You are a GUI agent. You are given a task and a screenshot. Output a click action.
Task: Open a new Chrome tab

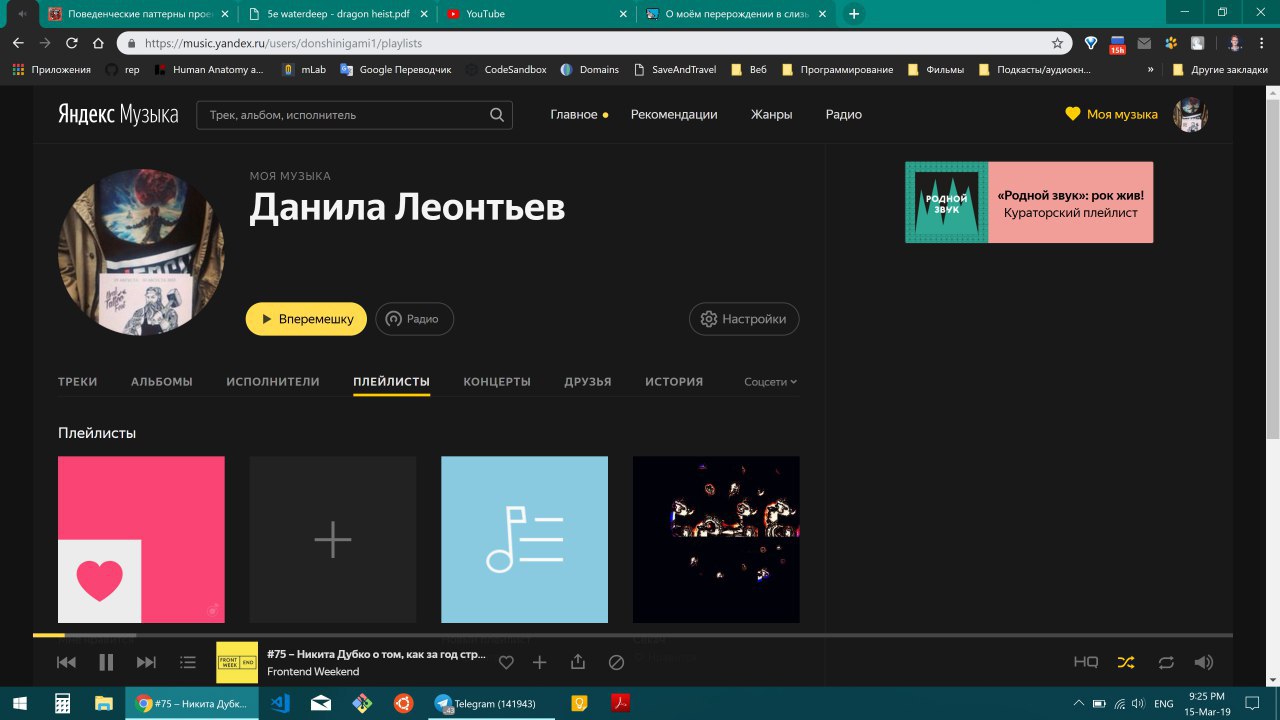pyautogui.click(x=854, y=14)
